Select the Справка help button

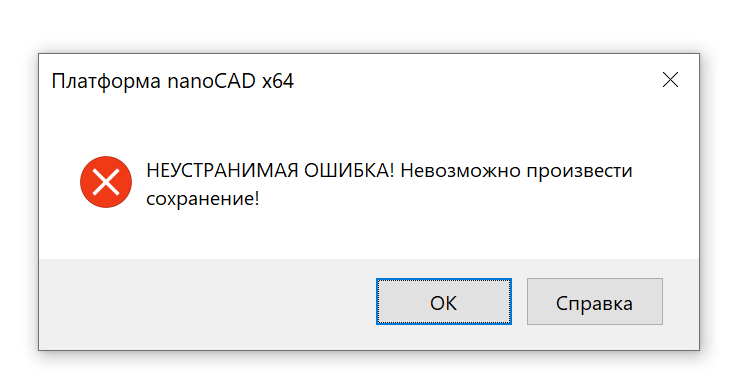pos(594,302)
